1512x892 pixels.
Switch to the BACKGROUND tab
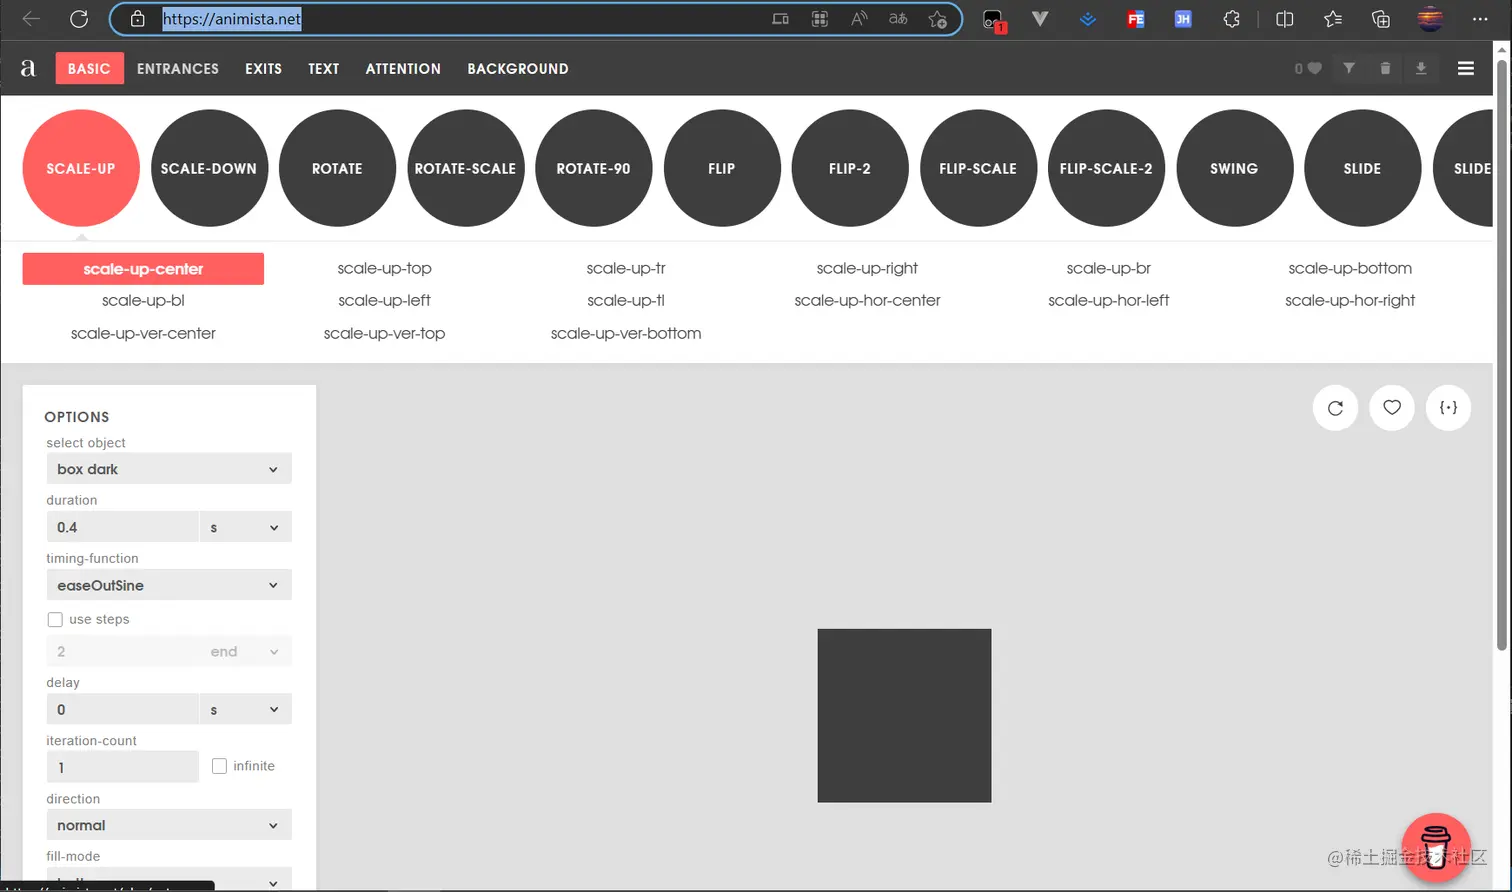518,68
